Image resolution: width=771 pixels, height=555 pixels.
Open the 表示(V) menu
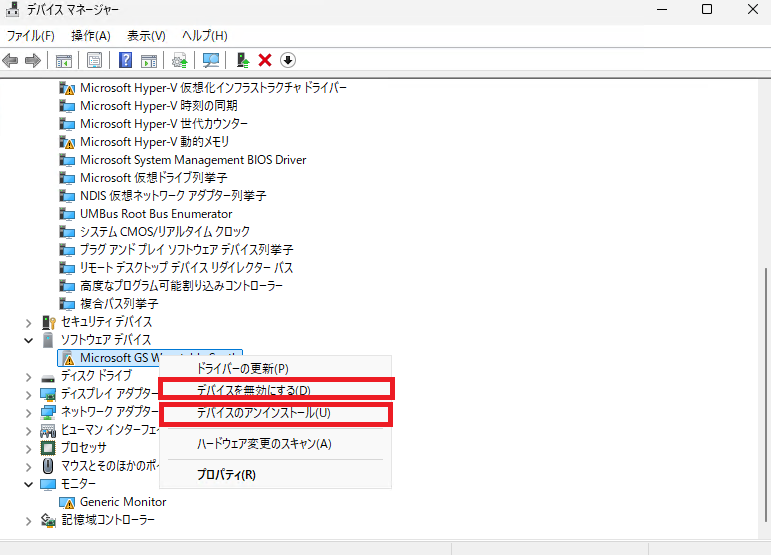(147, 36)
